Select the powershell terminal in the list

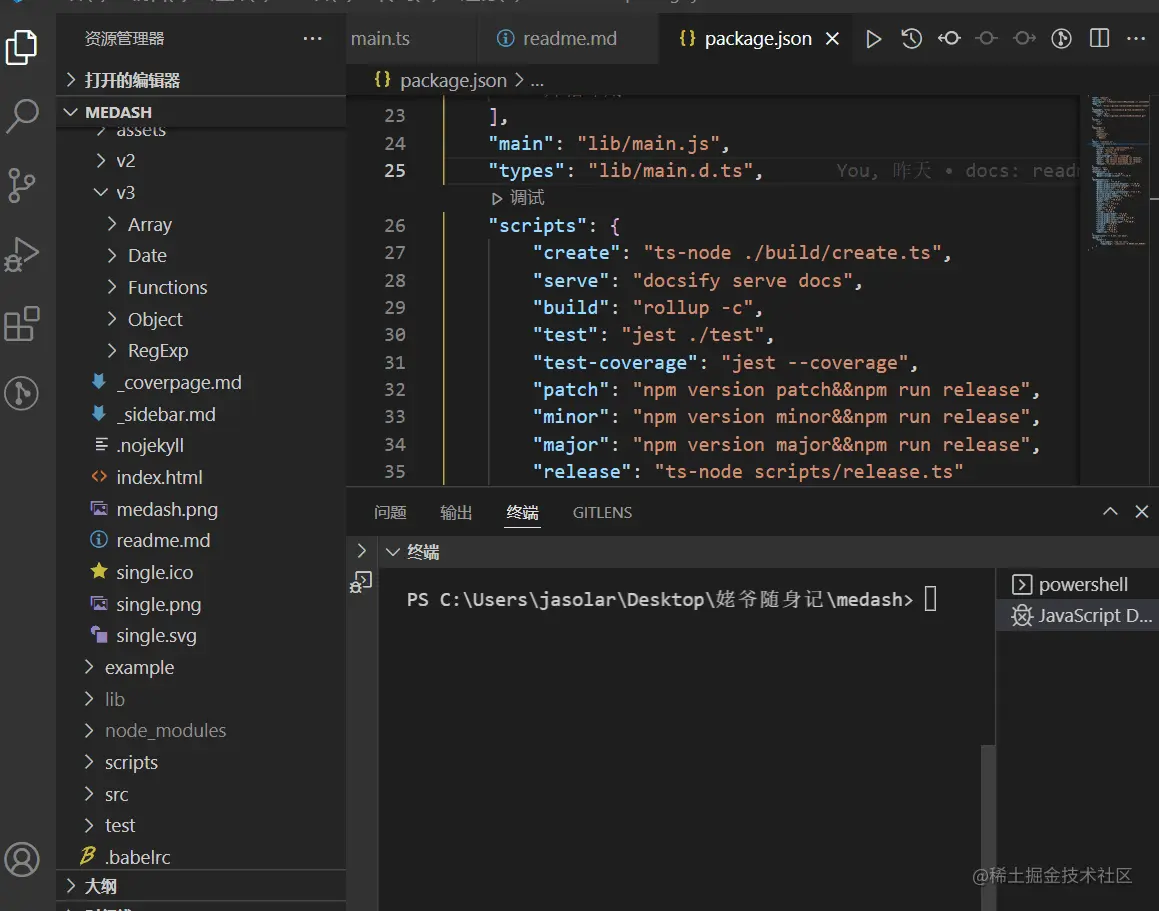click(x=1082, y=585)
